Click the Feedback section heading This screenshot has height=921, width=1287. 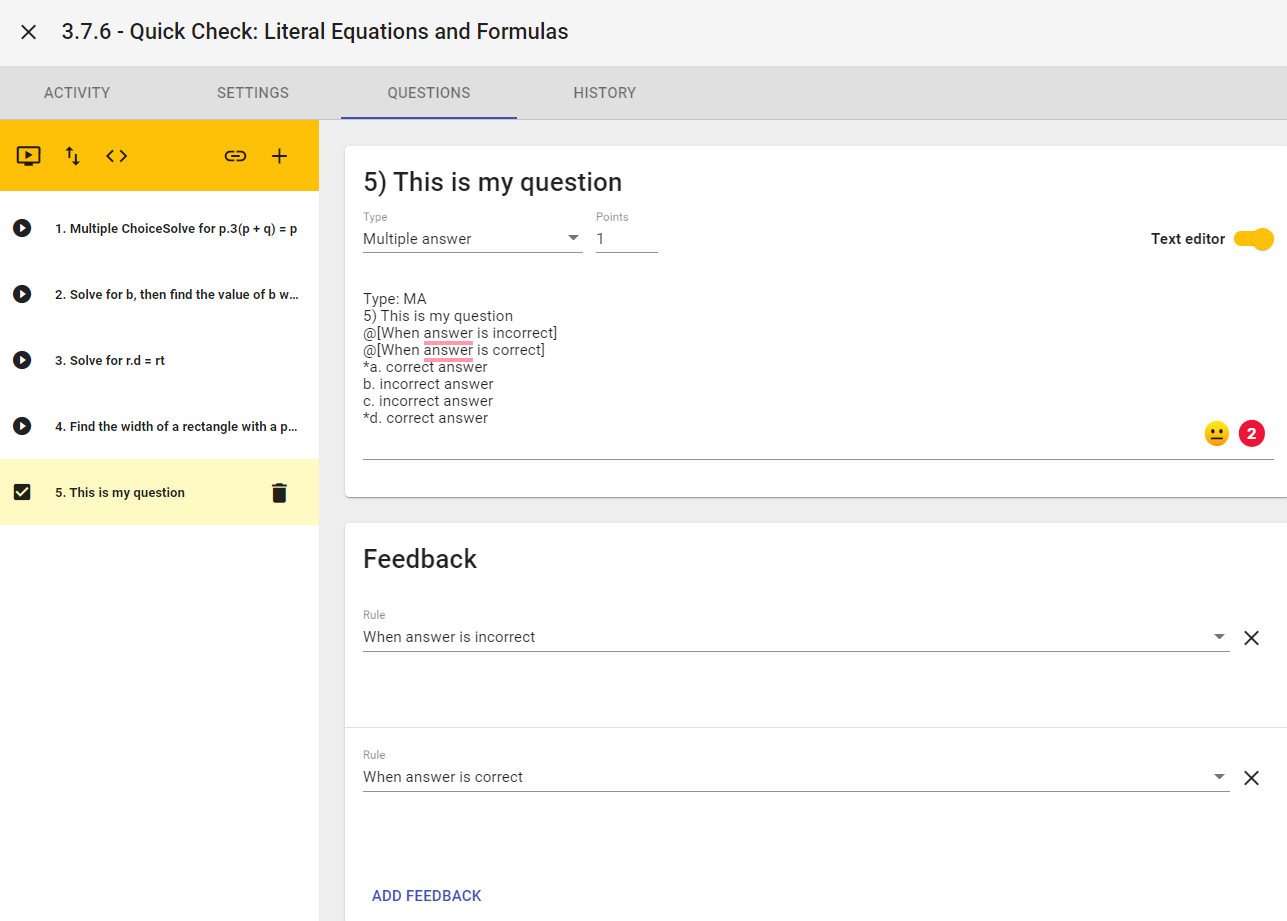420,559
